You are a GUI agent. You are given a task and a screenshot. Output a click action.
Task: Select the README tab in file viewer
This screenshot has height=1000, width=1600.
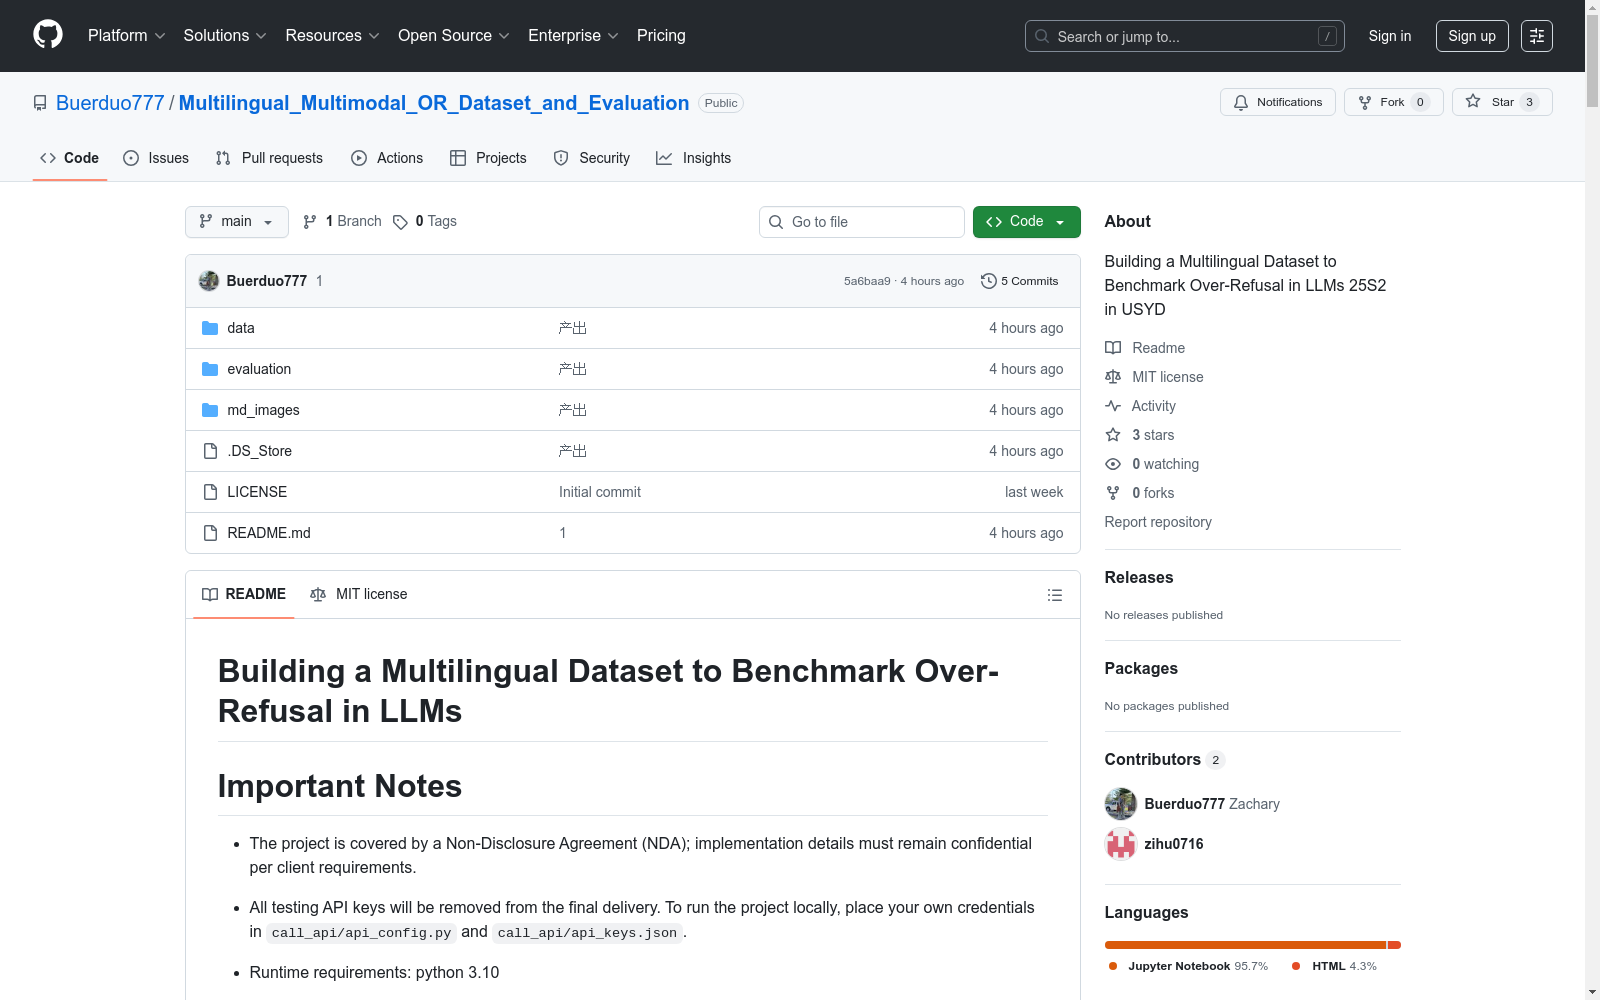point(244,595)
